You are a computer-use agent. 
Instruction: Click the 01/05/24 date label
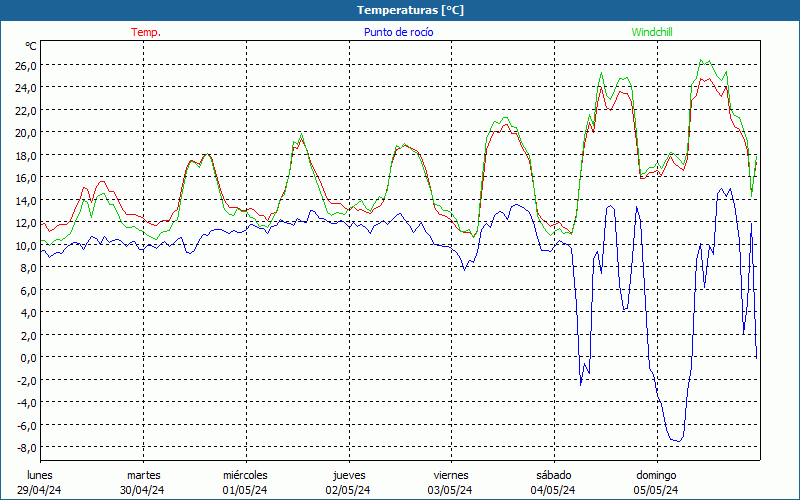tap(245, 490)
